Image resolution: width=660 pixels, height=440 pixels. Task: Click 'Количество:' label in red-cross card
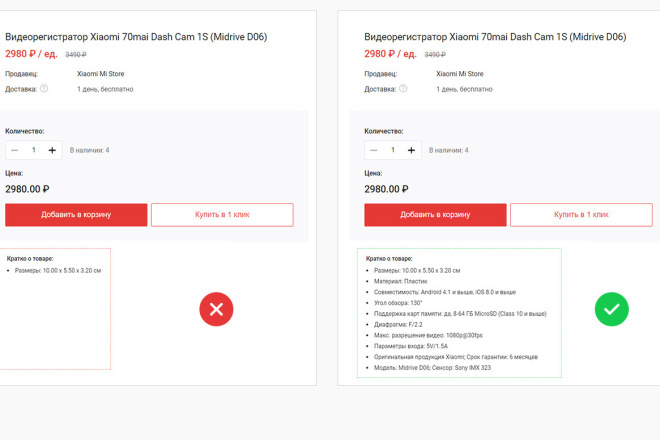[x=24, y=131]
